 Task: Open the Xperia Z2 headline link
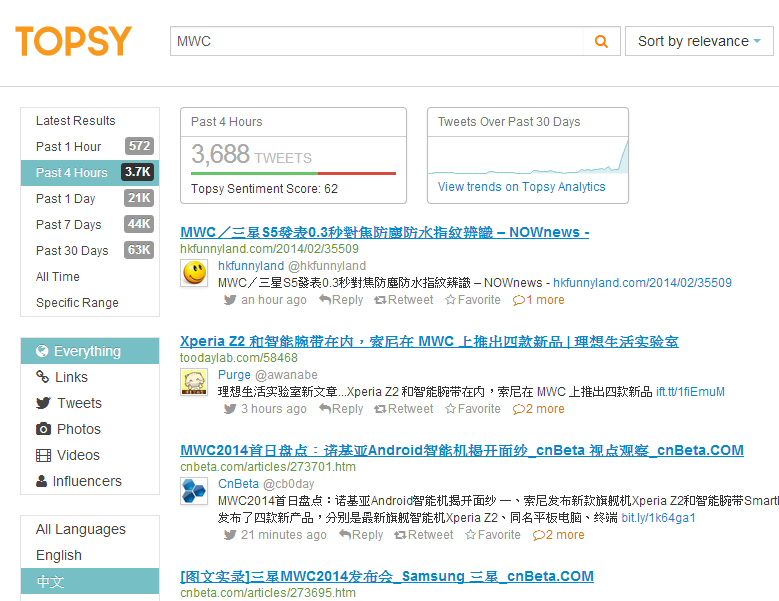coord(429,341)
